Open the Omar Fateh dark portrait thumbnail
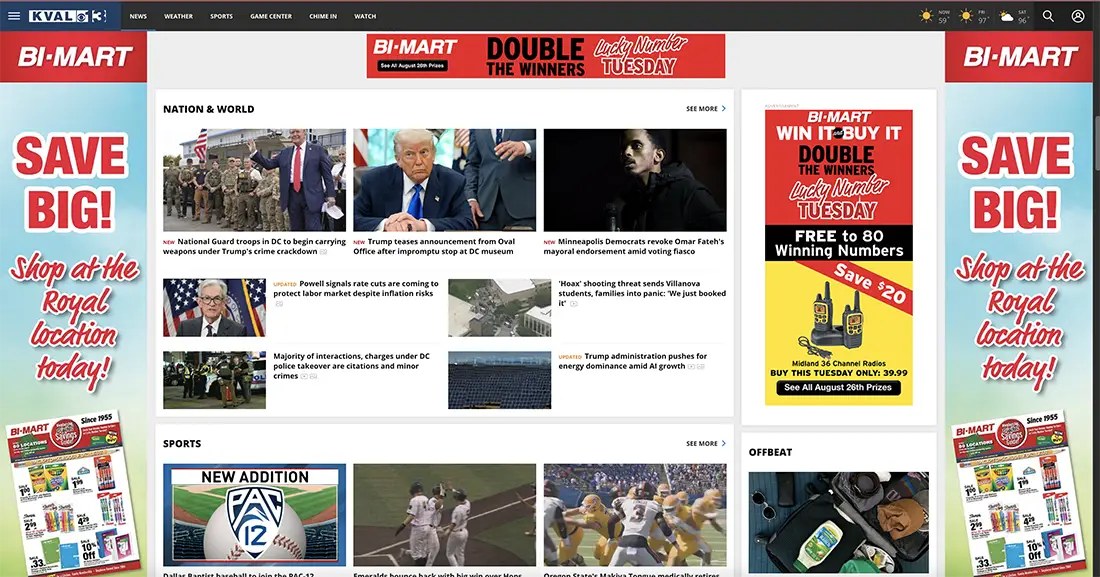Viewport: 1100px width, 577px height. 635,180
